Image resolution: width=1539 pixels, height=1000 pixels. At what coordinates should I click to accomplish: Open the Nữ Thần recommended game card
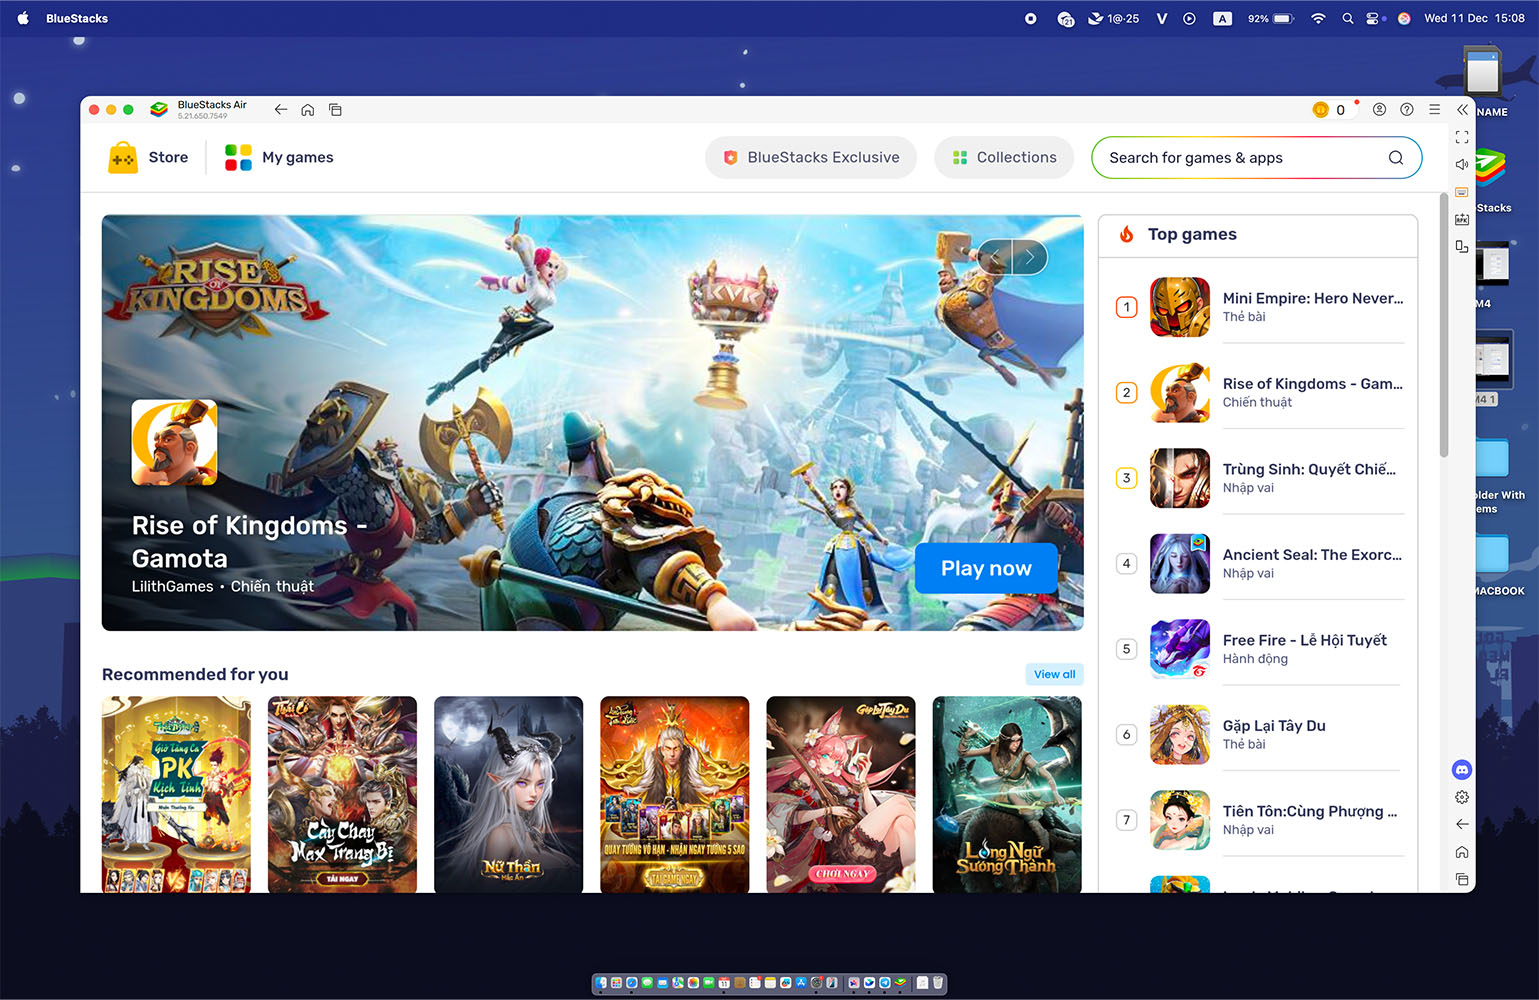(508, 794)
